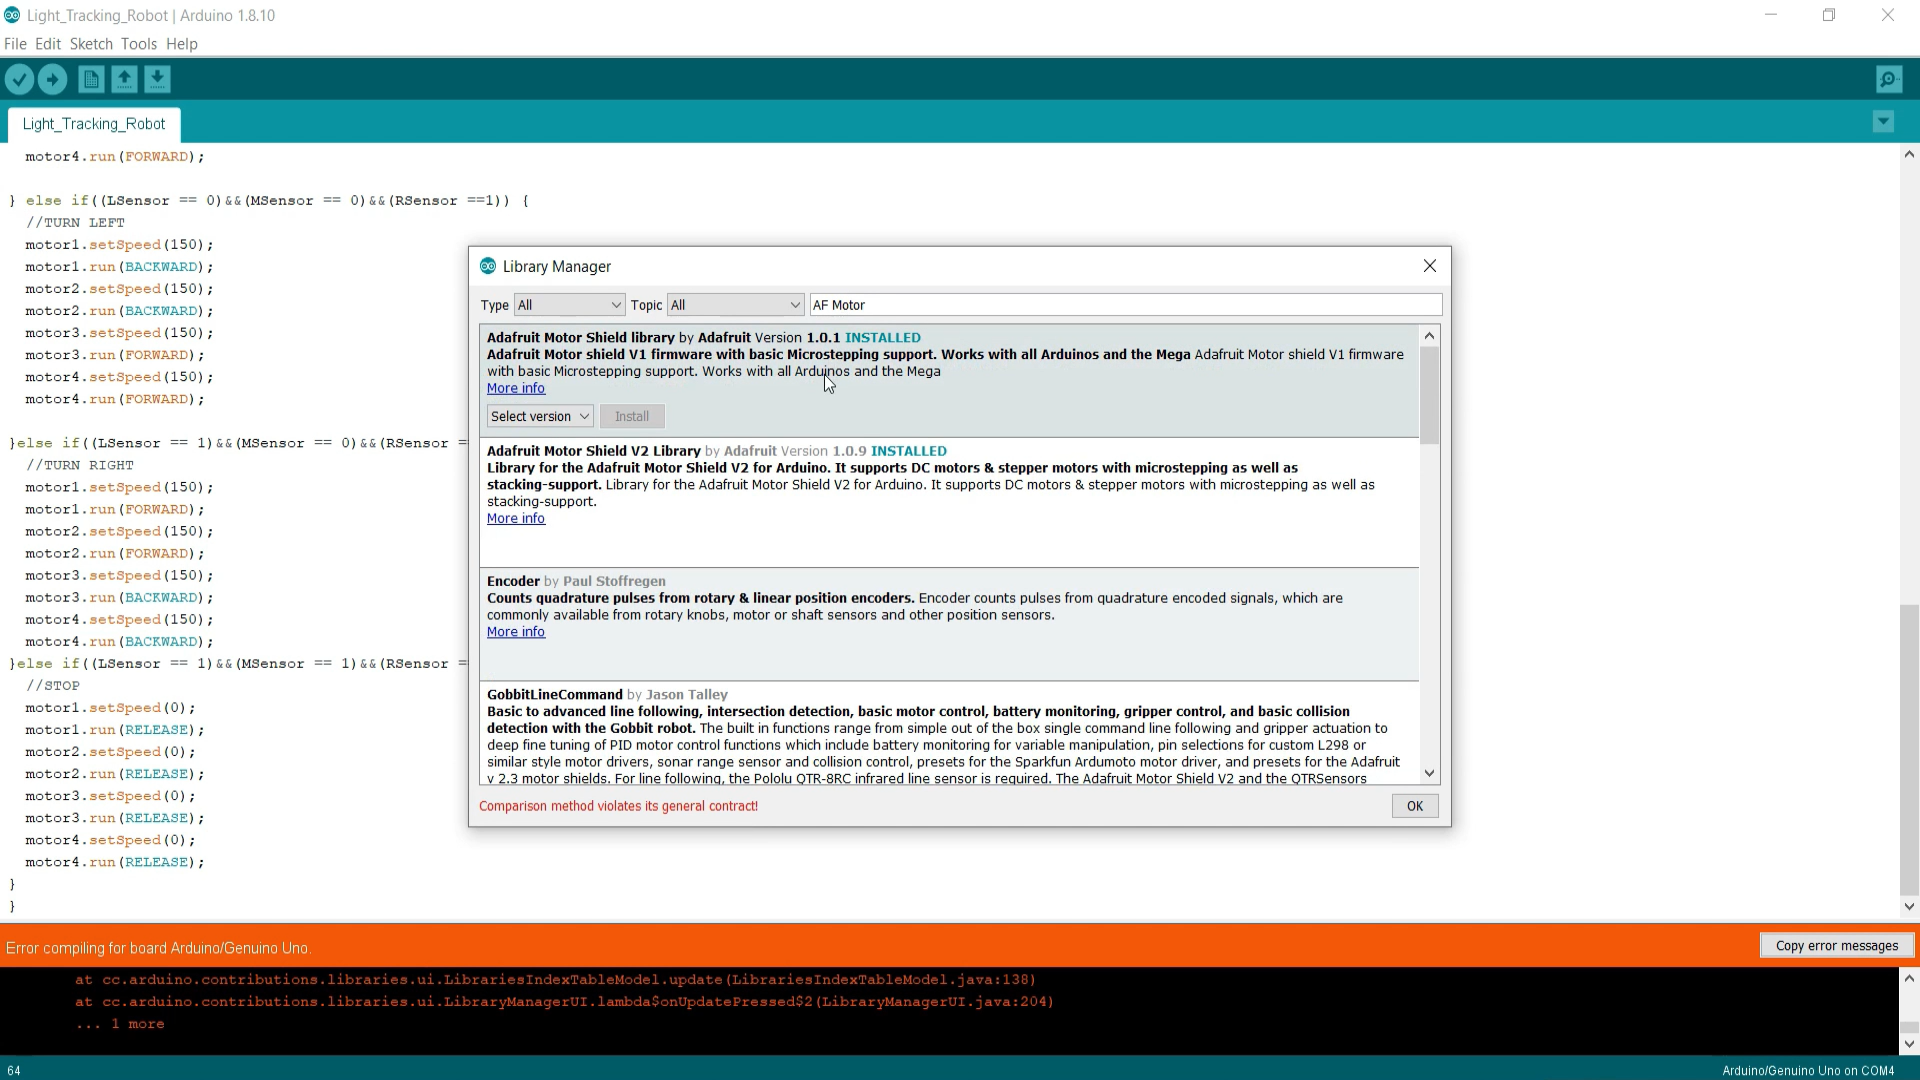The height and width of the screenshot is (1080, 1920).
Task: Click the //STOP comment line
Action: pos(53,686)
